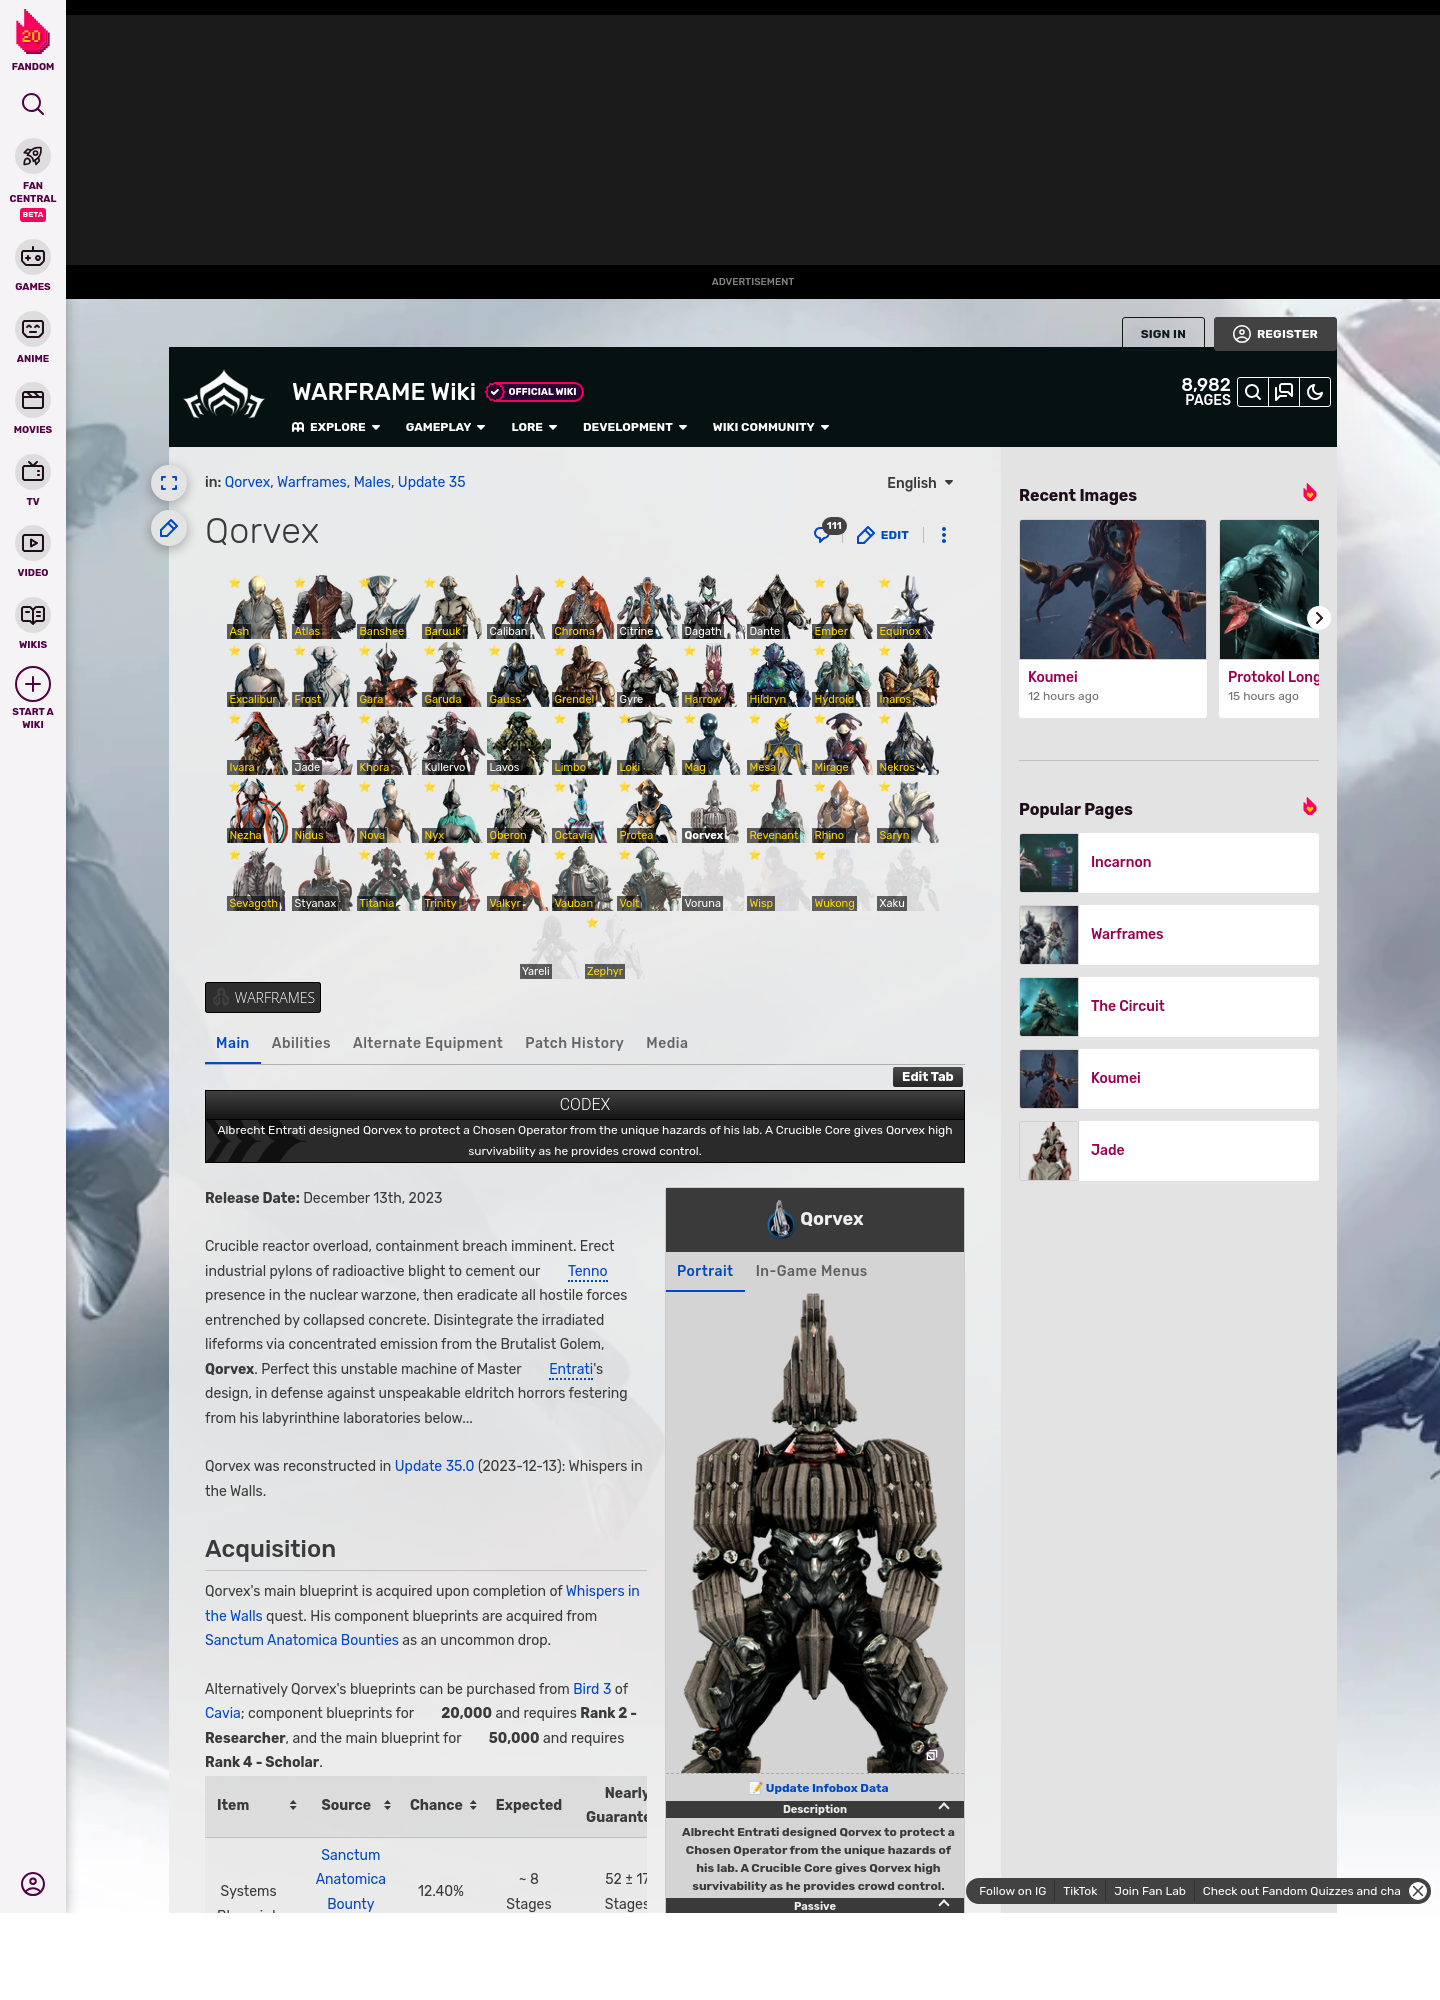The width and height of the screenshot is (1440, 2000).
Task: Select the Mesa warframe icon
Action: [778, 744]
